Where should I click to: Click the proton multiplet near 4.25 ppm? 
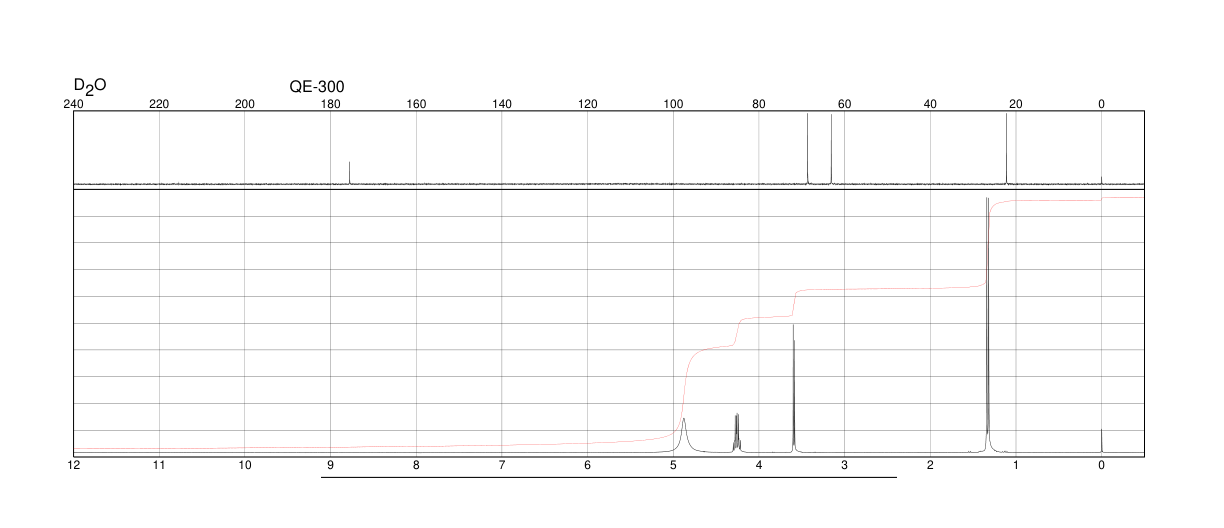737,433
